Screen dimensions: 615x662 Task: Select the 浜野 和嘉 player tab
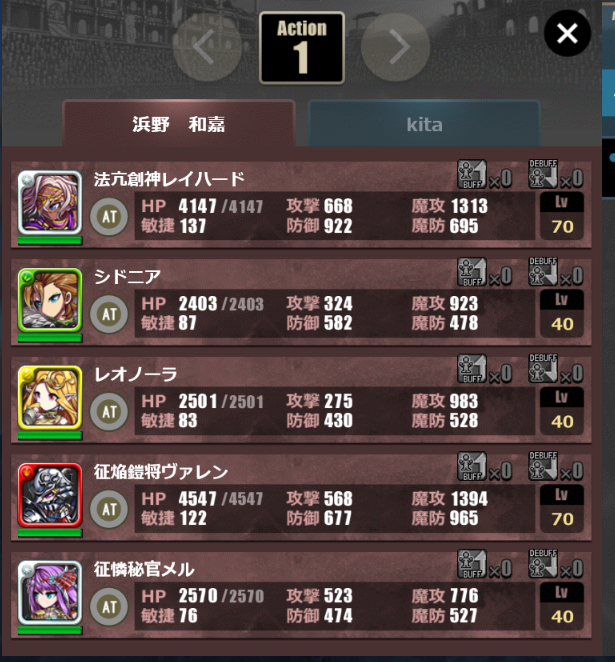pyautogui.click(x=179, y=124)
